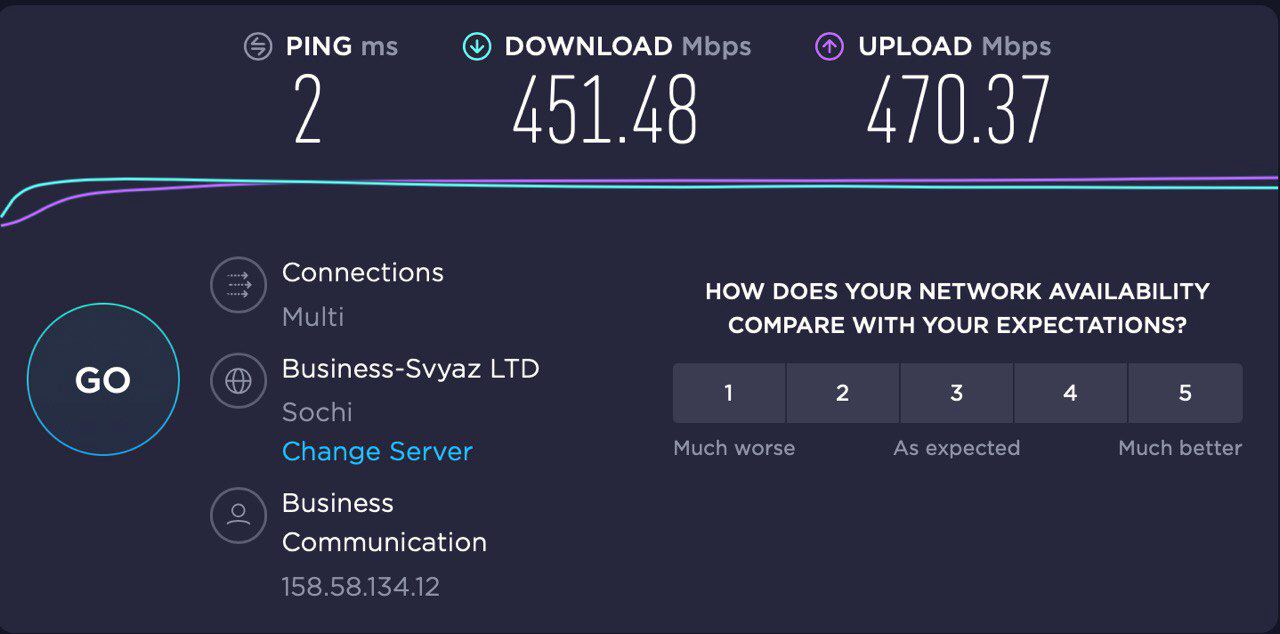Click the server globe icon

(238, 381)
